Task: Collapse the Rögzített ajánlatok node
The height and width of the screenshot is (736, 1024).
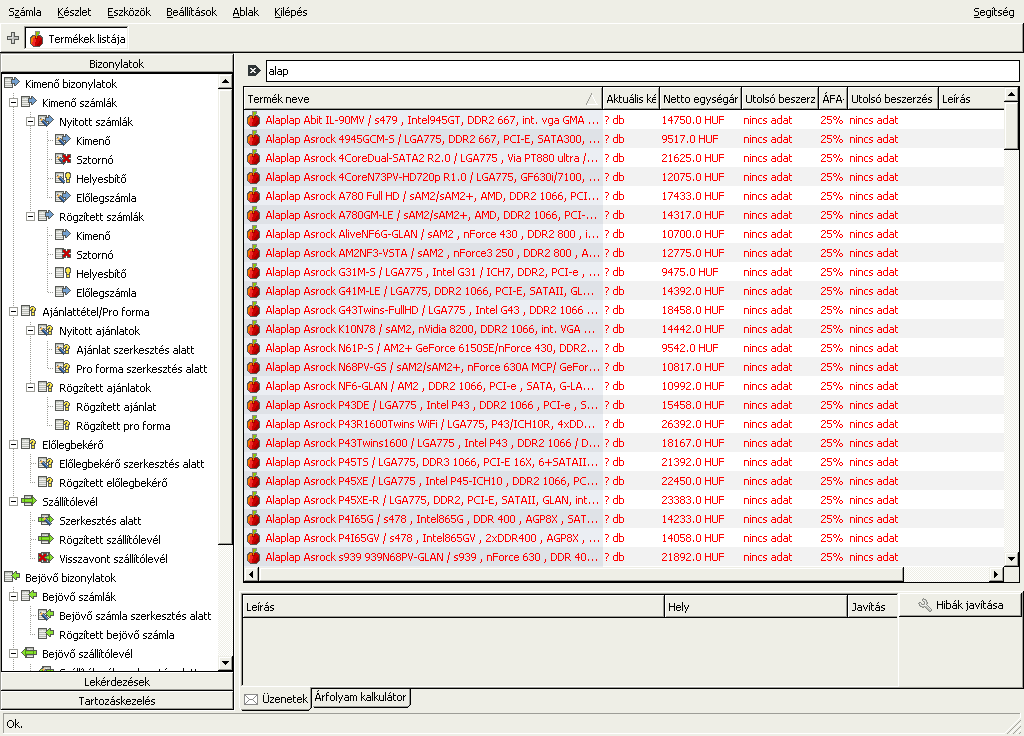Action: 30,387
